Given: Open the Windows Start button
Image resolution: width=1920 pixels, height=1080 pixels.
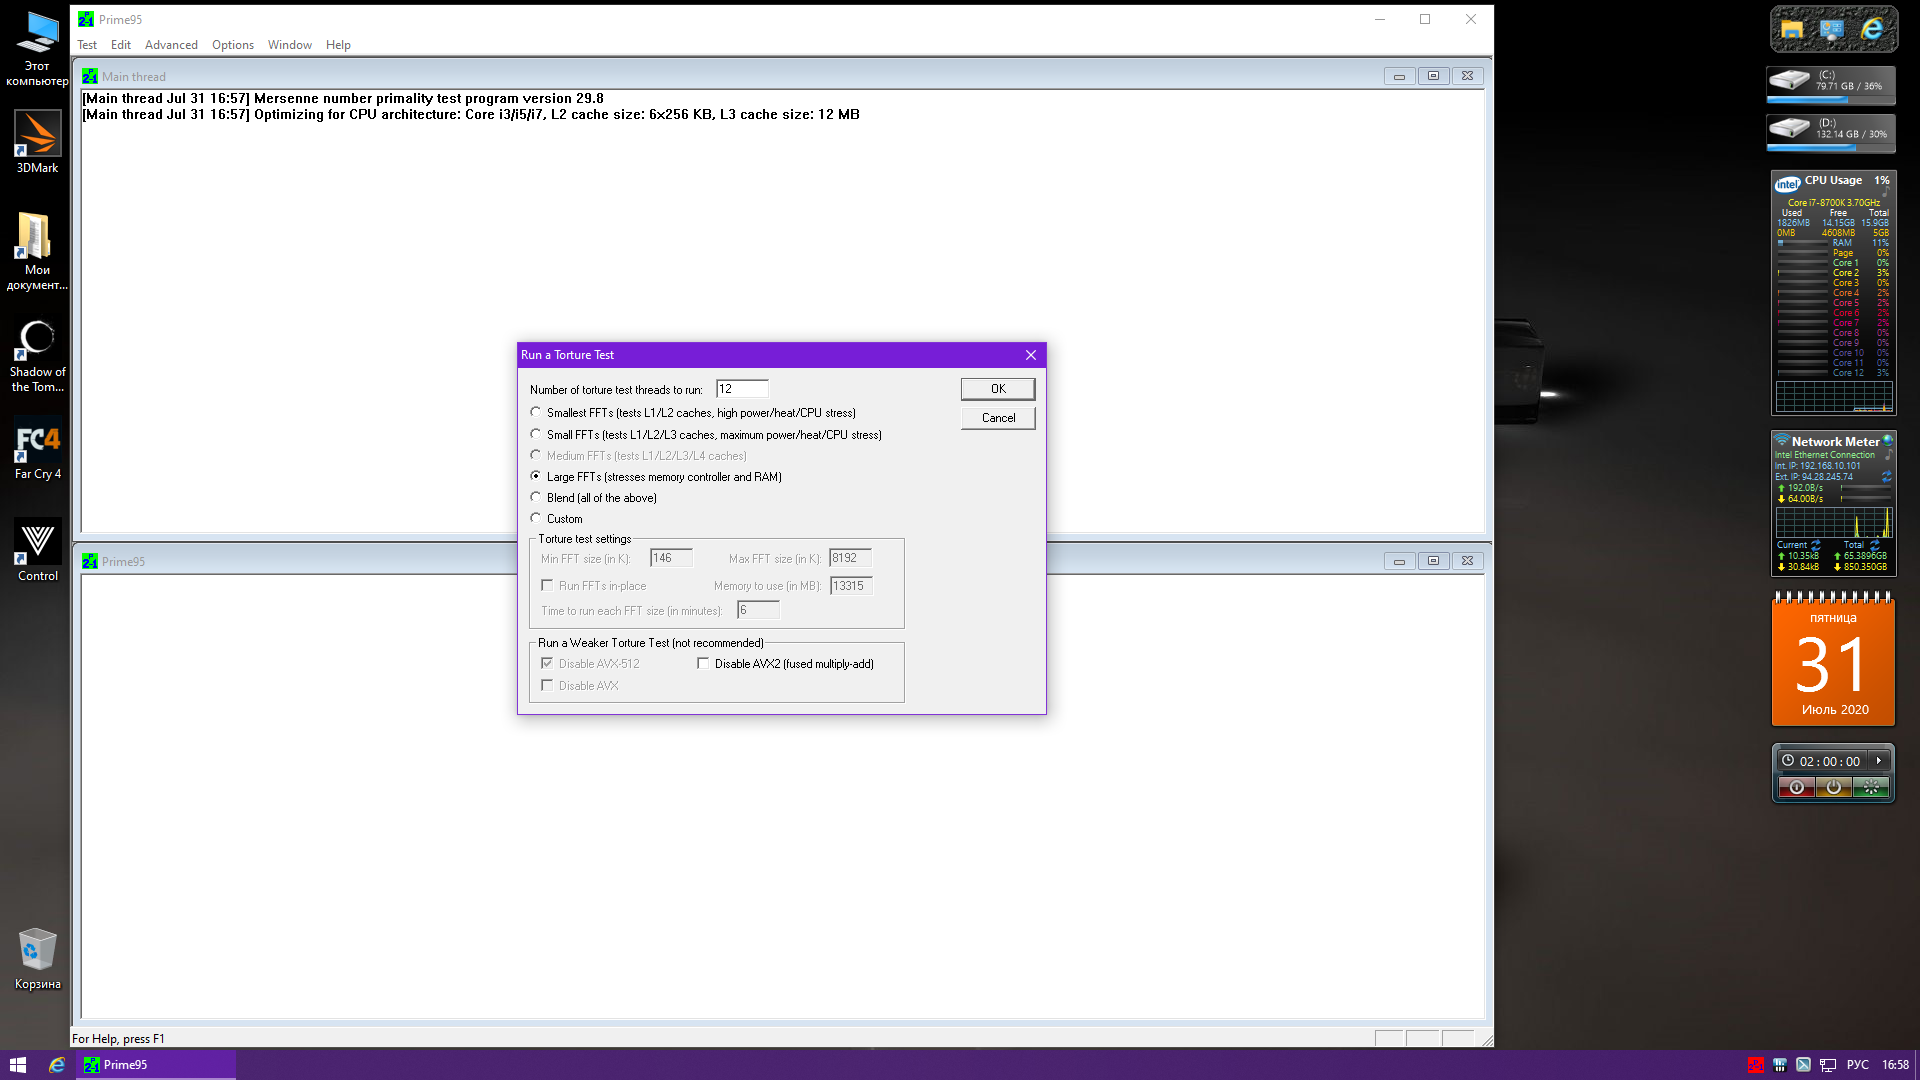Looking at the screenshot, I should [x=17, y=1065].
